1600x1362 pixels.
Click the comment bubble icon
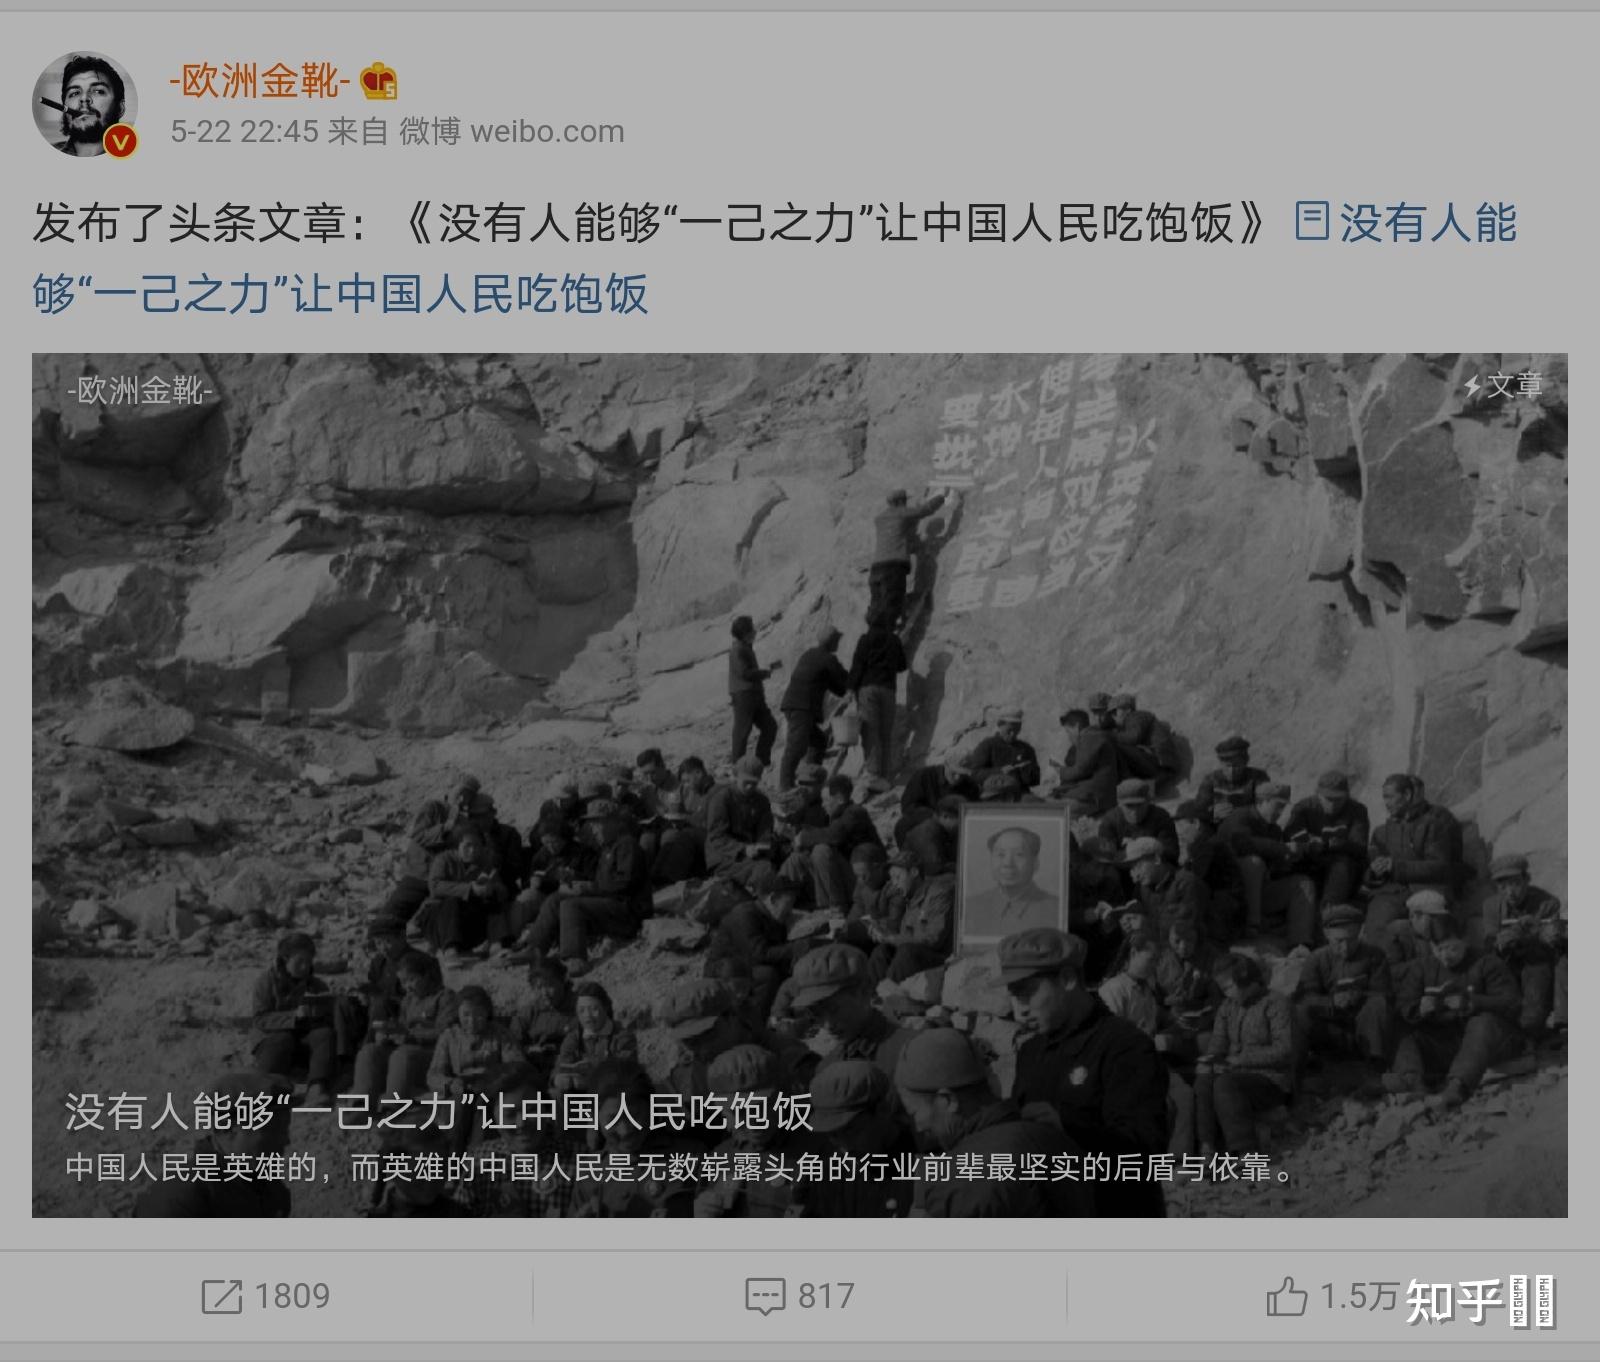tap(765, 1297)
